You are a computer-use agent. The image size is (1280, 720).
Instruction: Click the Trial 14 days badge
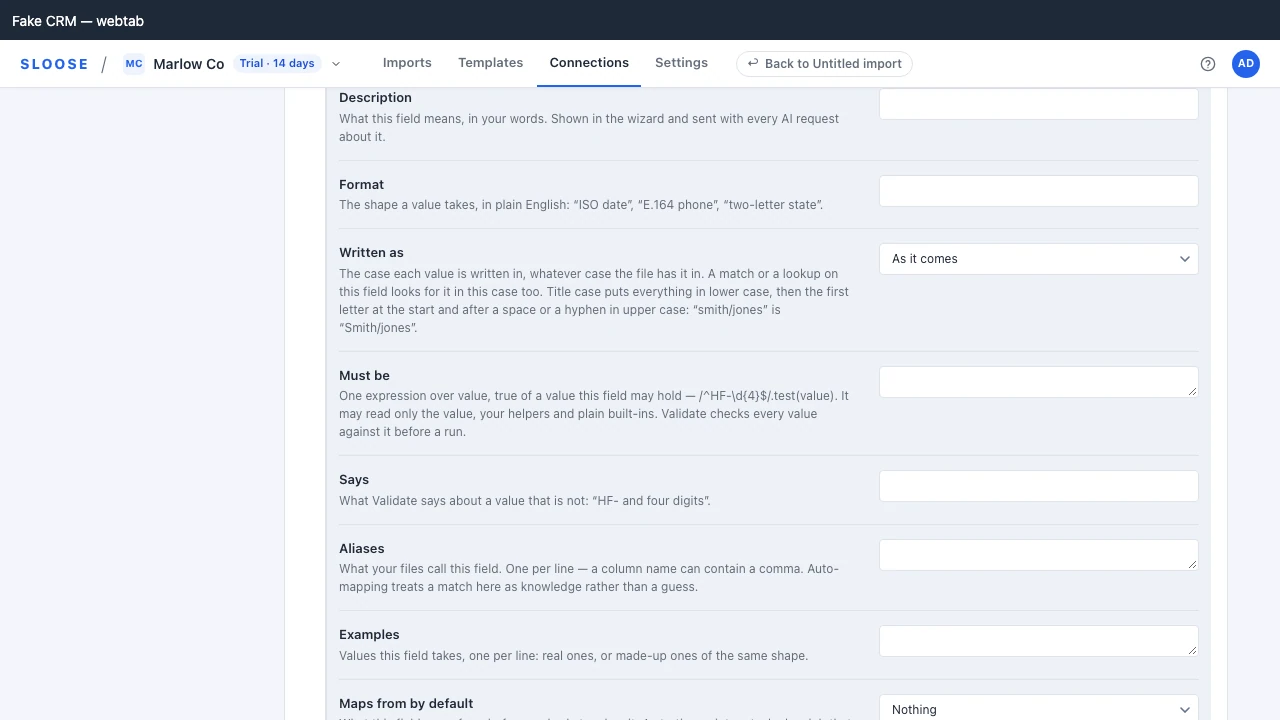pyautogui.click(x=277, y=64)
